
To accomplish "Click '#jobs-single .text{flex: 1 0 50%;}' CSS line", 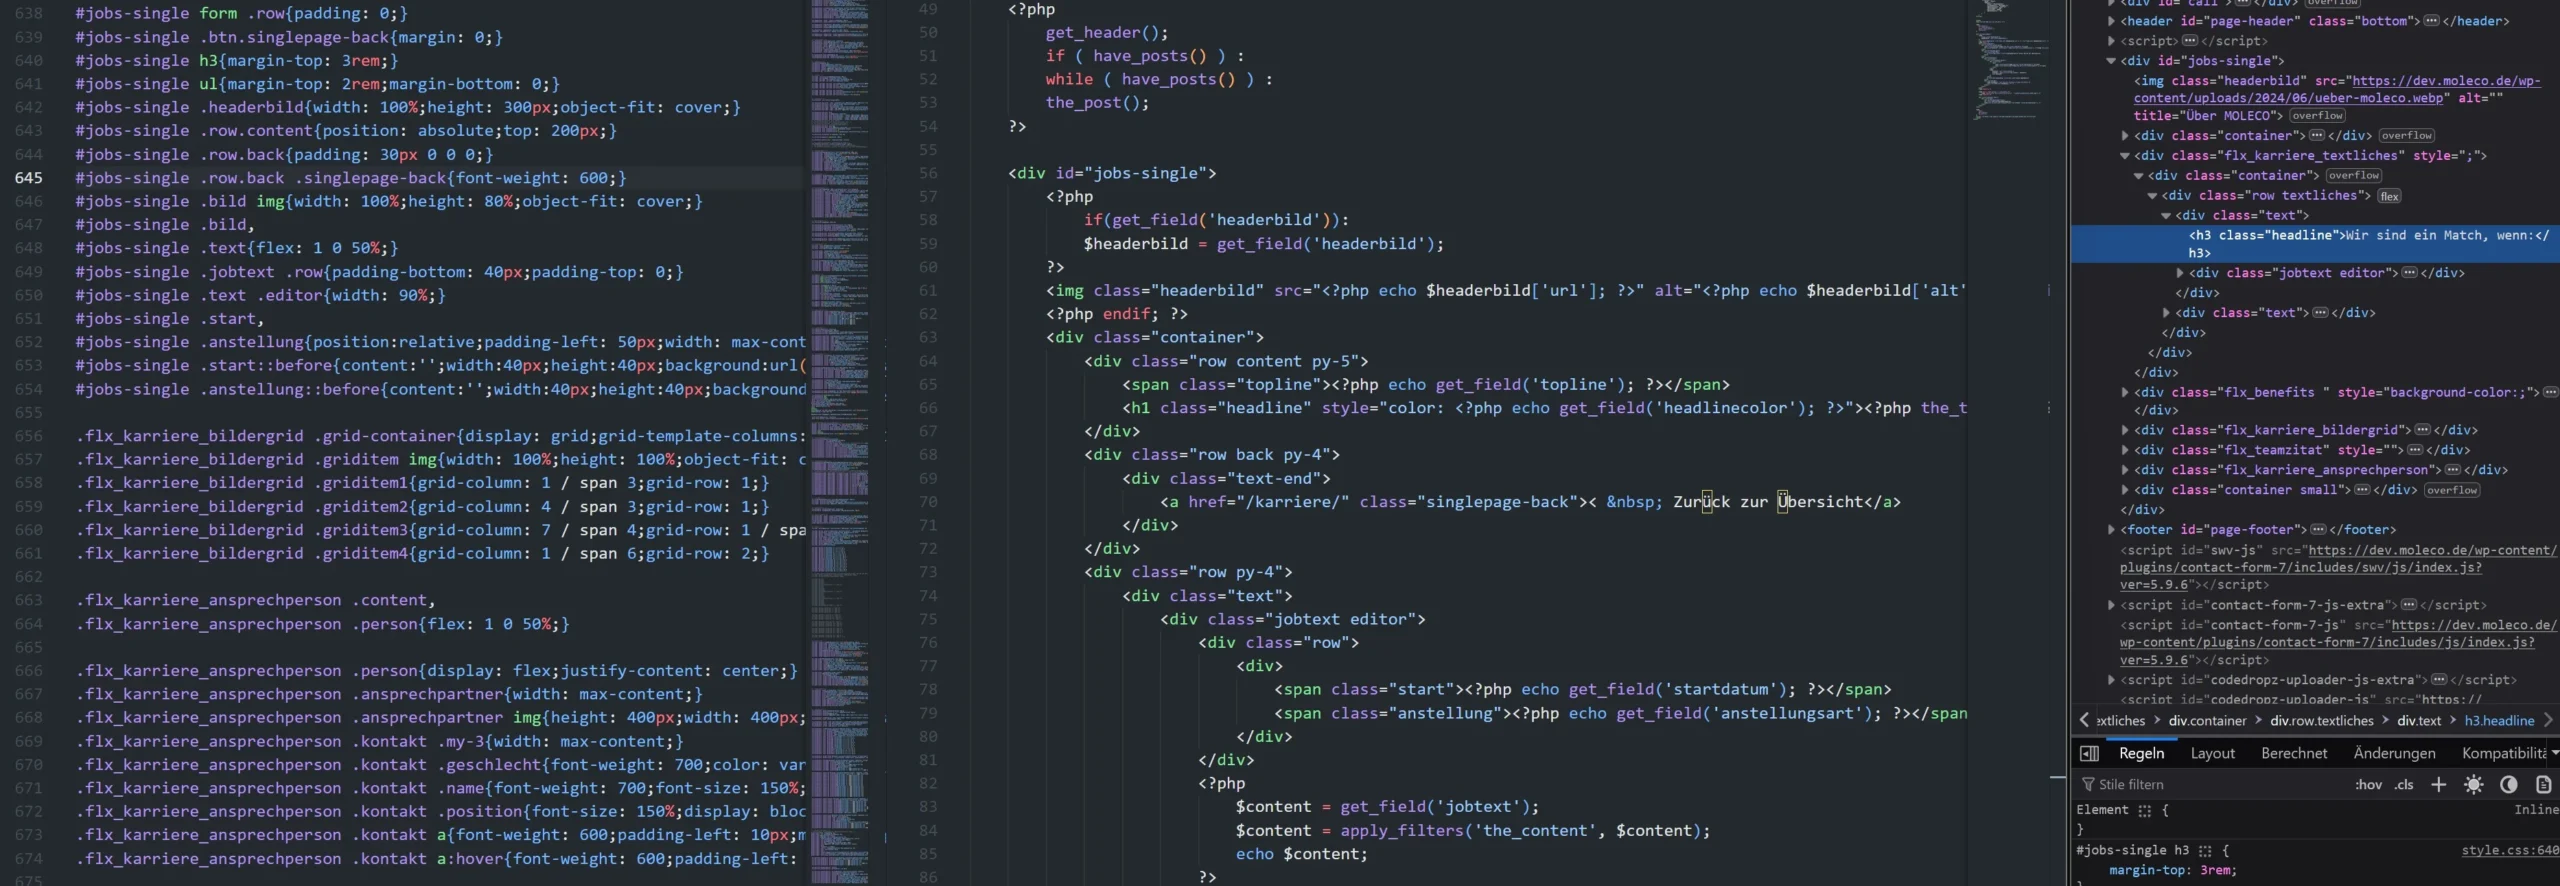I will point(237,248).
